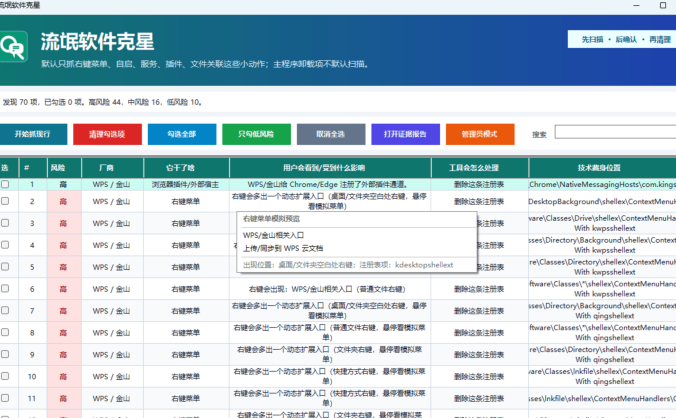Viewport: 676px width, 418px height.
Task: Click 上传/同步到 WPS 云文档 in preview popup
Action: pos(283,248)
